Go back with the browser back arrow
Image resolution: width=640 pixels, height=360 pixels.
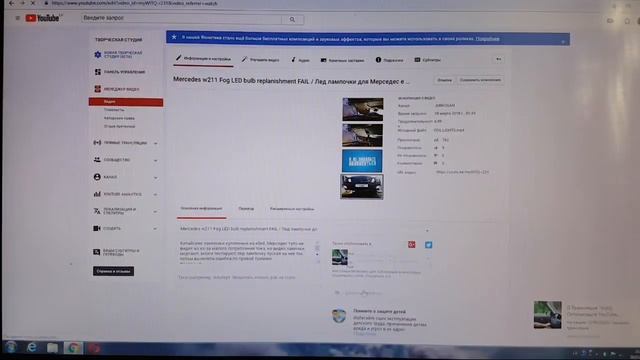[x=11, y=3]
